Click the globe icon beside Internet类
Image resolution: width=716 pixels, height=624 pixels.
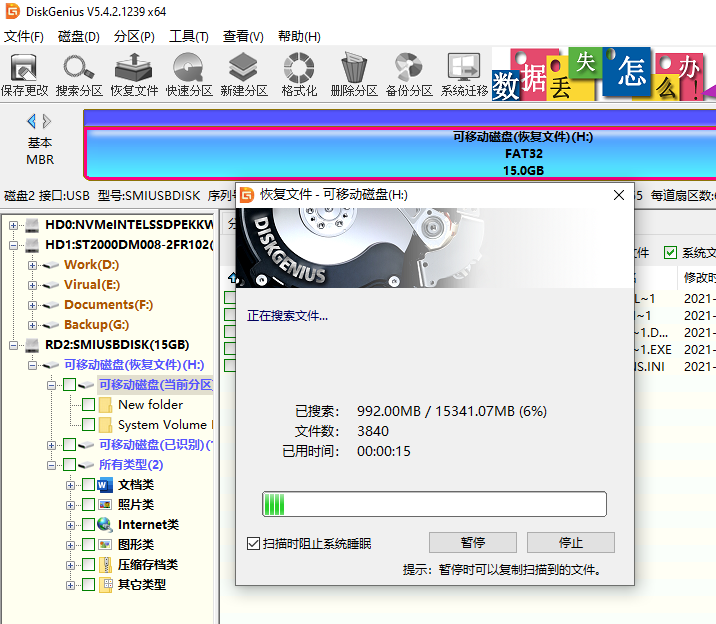[x=105, y=525]
